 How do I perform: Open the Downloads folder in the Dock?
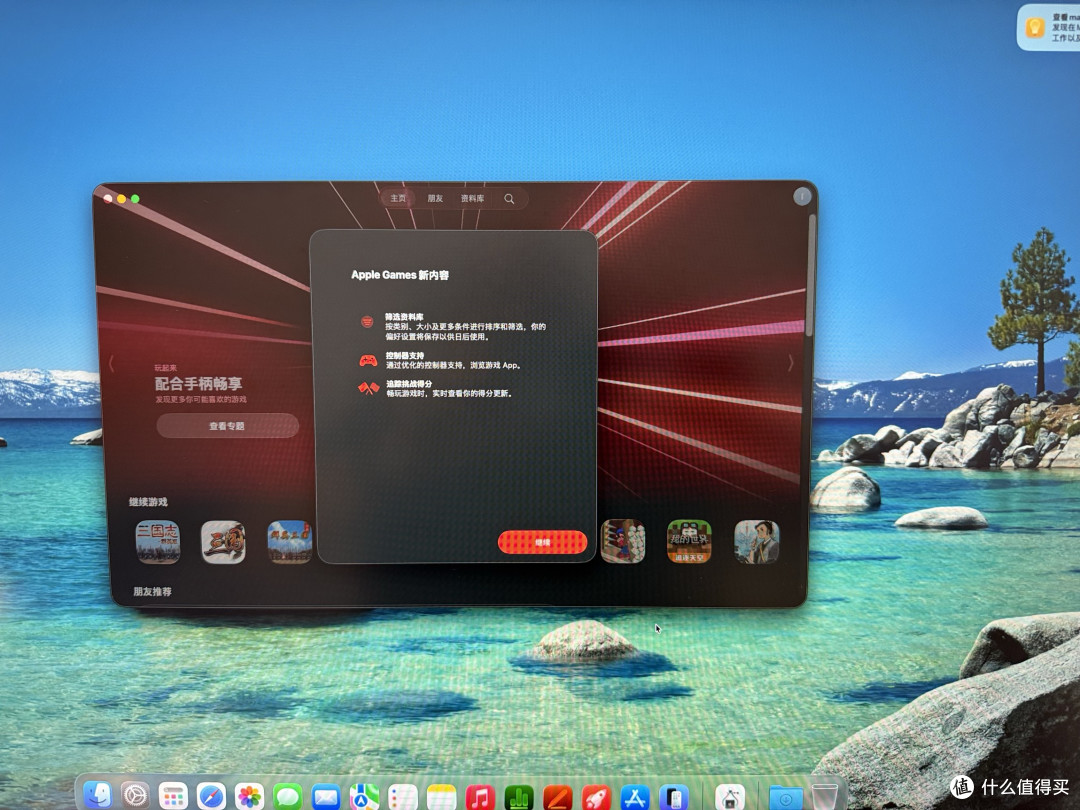[785, 798]
